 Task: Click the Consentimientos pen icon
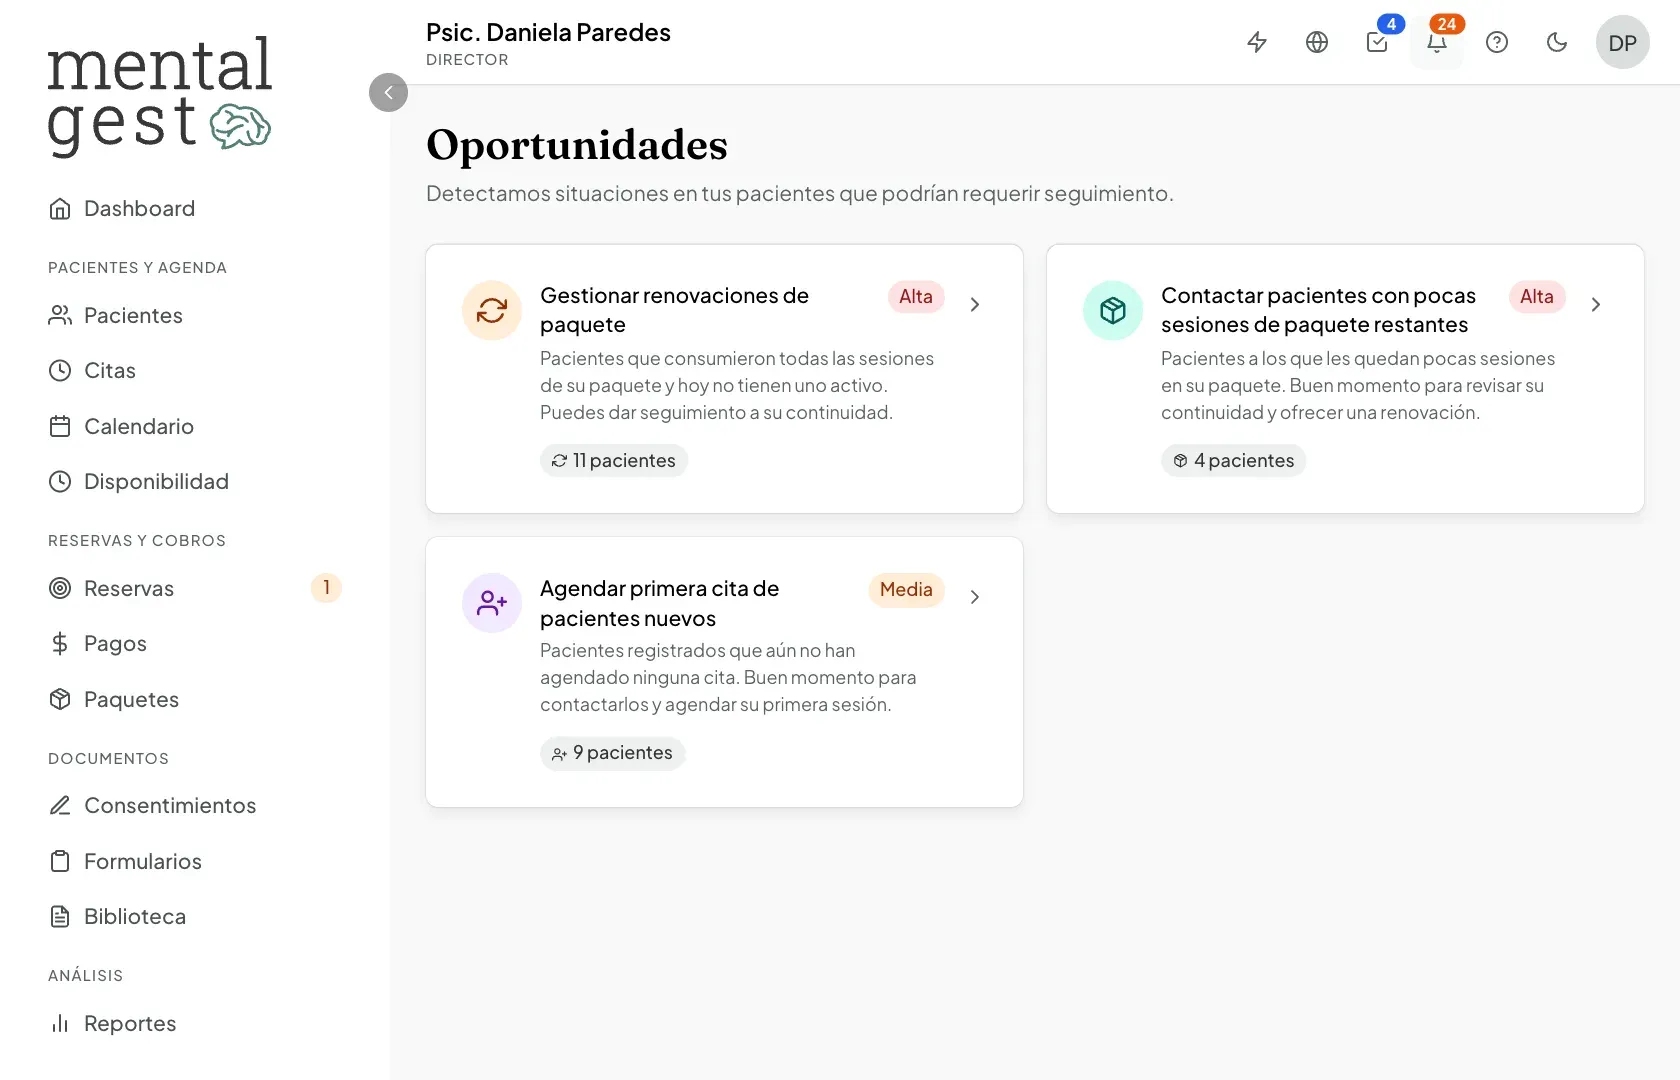(60, 805)
